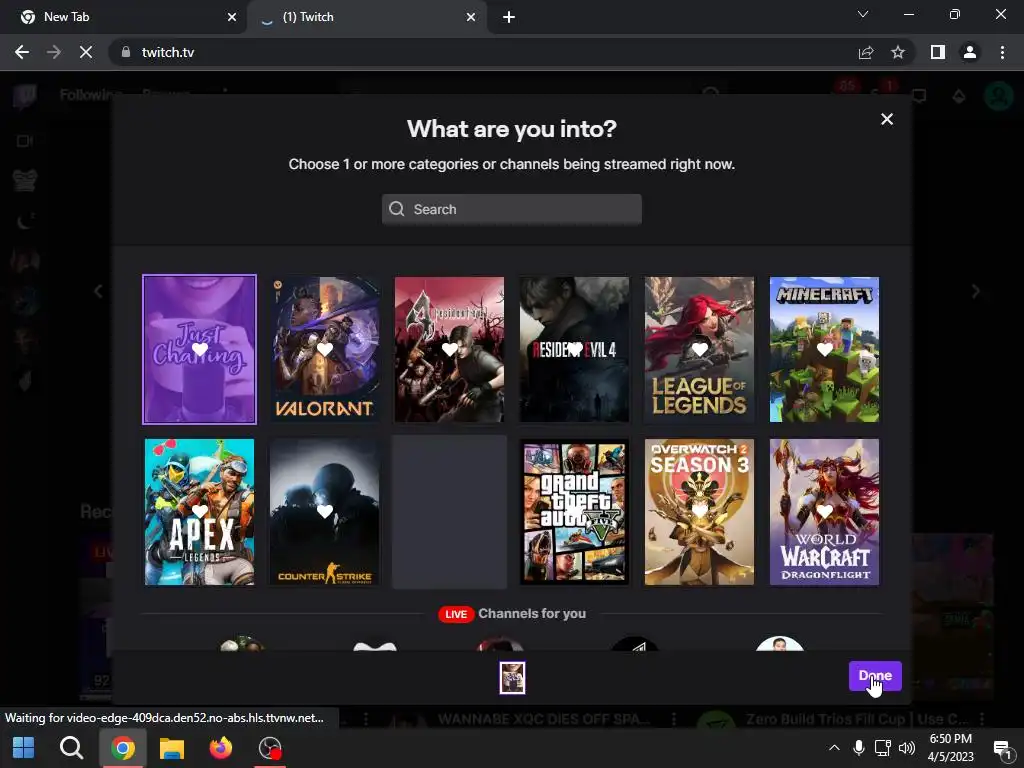Click the Done button

pos(875,676)
